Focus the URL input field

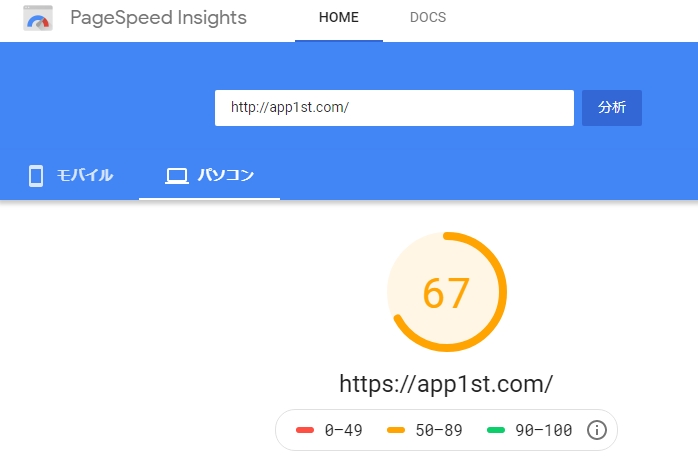(394, 108)
